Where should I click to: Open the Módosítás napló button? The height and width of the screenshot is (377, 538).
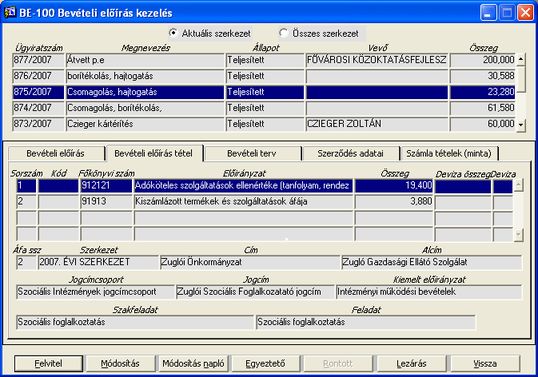click(x=193, y=363)
